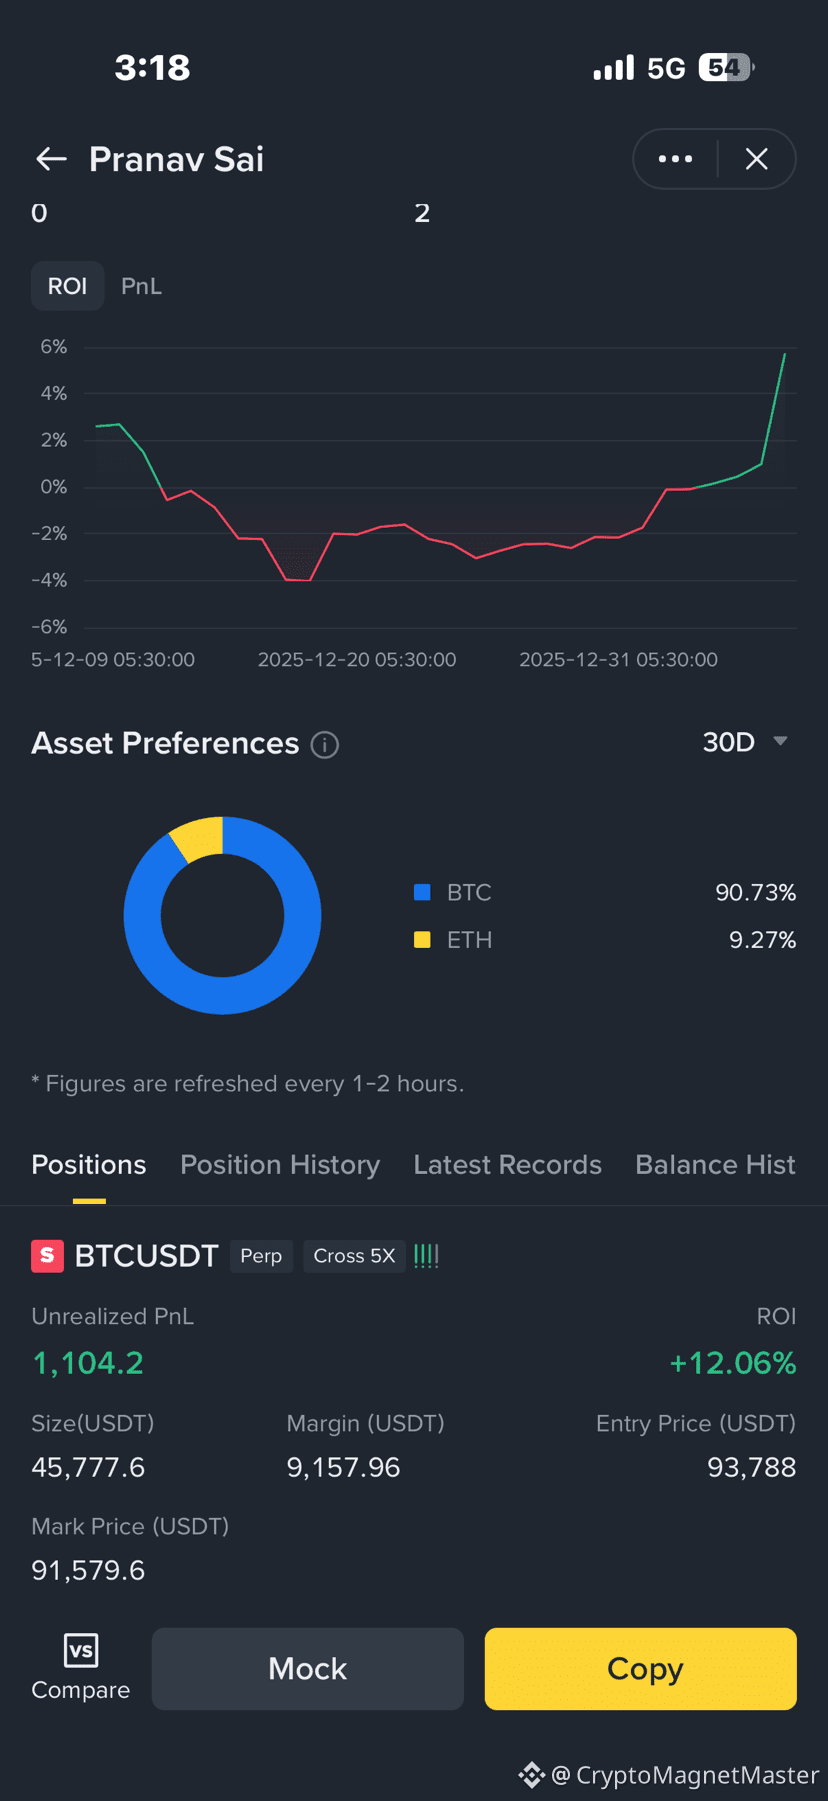Close the mini program with X

click(757, 159)
